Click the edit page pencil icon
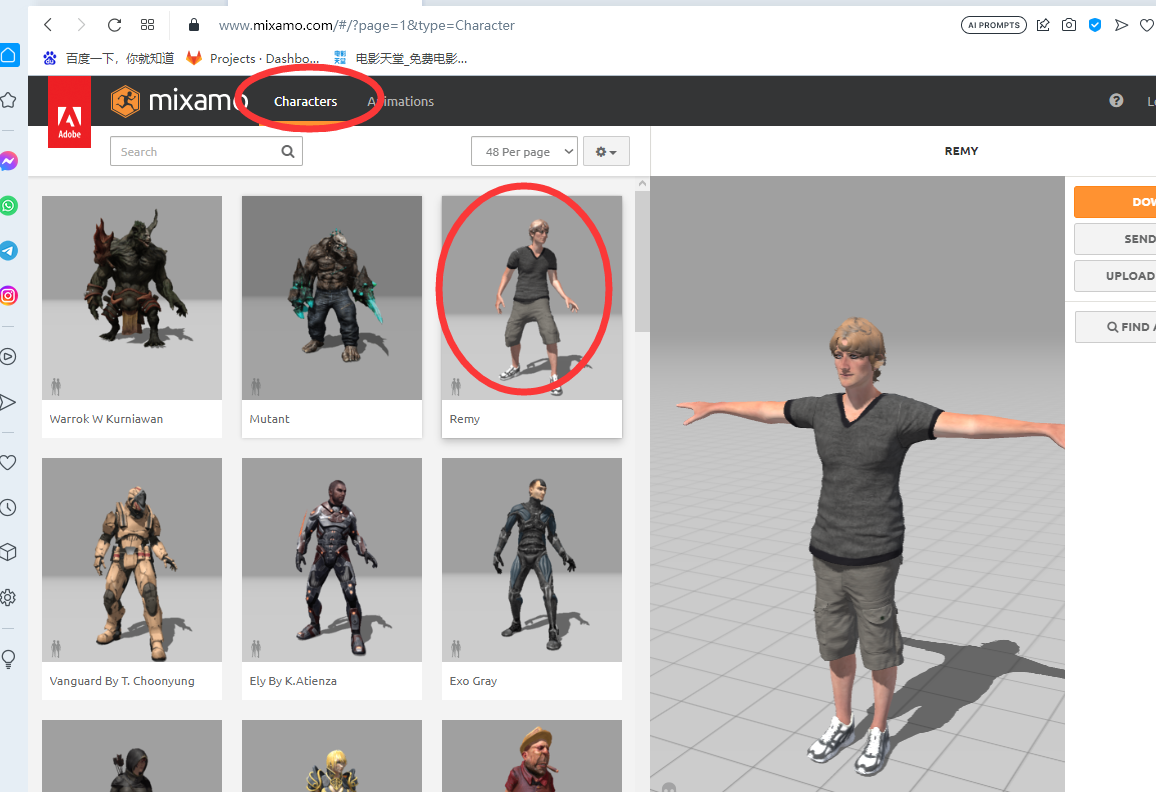 click(x=1042, y=25)
